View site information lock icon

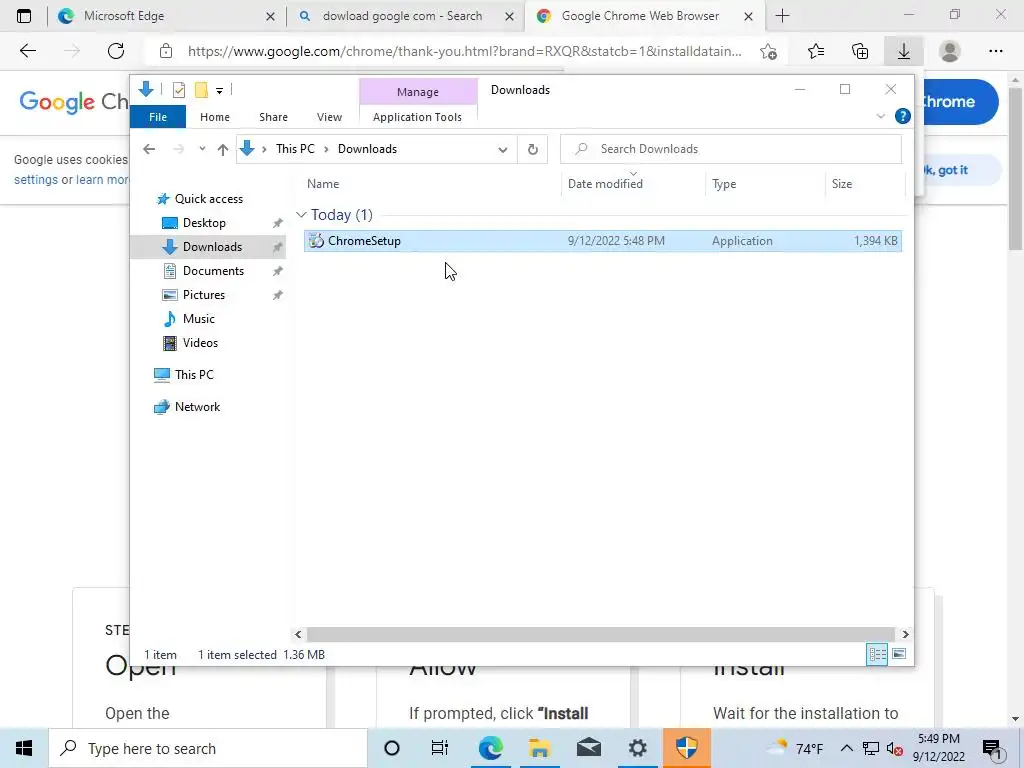166,51
